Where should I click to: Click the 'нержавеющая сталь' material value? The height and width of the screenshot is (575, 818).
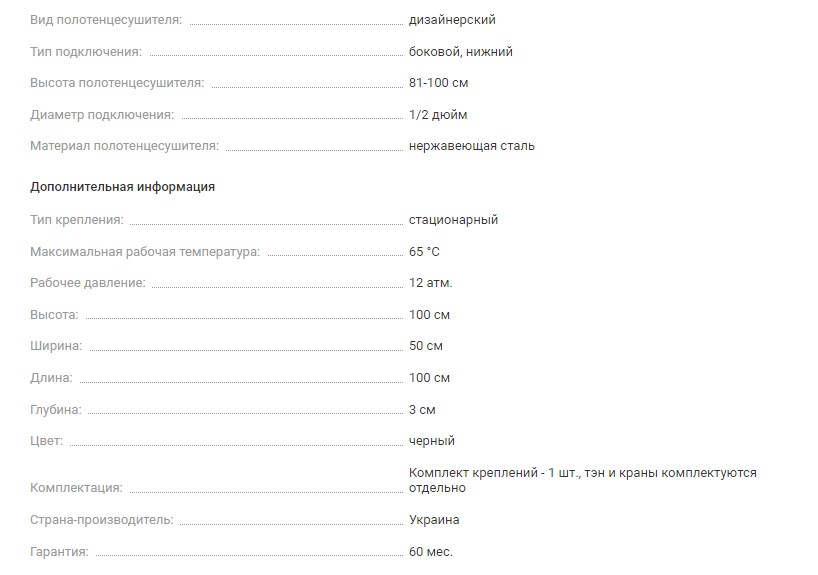472,146
